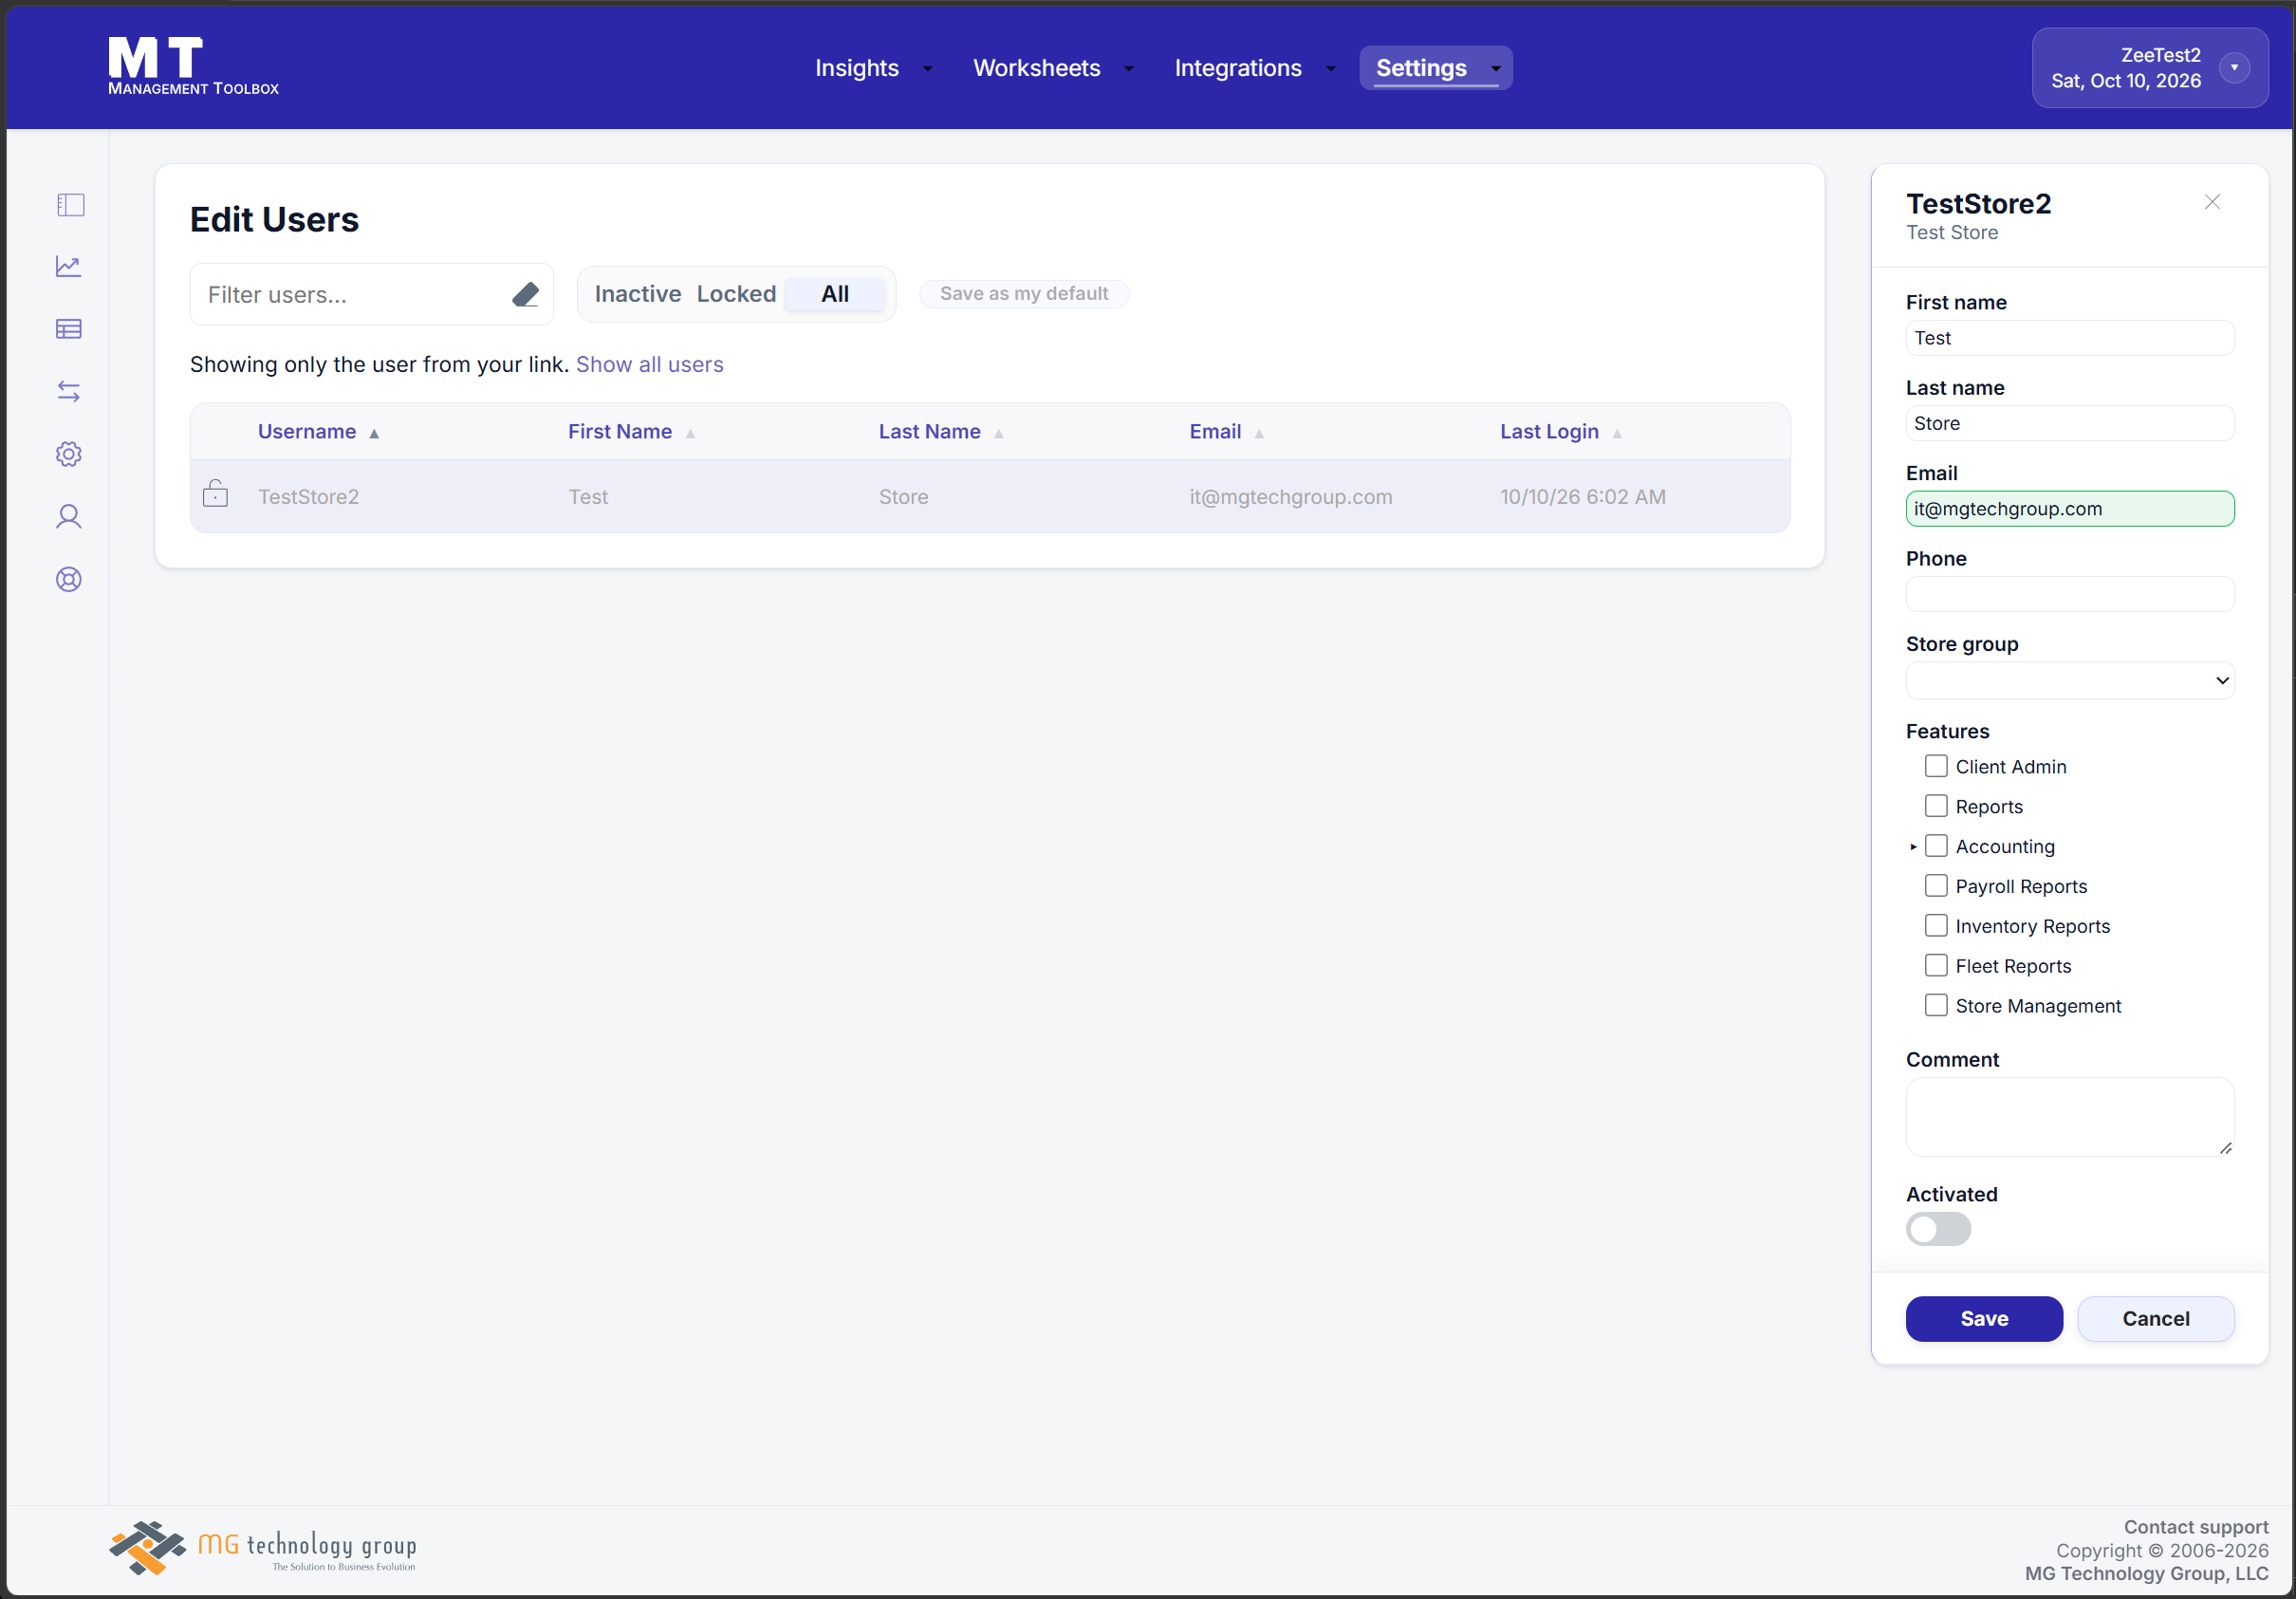Sort the table by Email column
The image size is (2296, 1599).
1226,431
